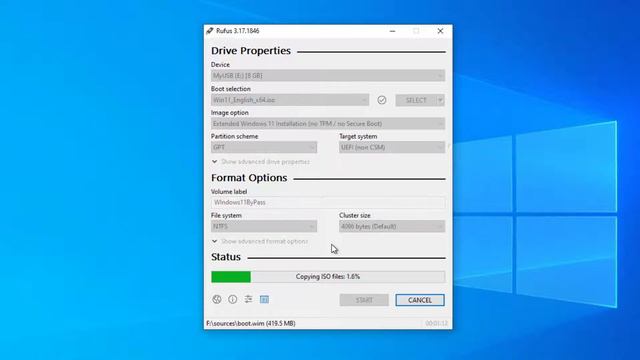This screenshot has height=360, width=640.
Task: Open the Cluster size 4096 bytes dropdown
Action: coord(392,226)
